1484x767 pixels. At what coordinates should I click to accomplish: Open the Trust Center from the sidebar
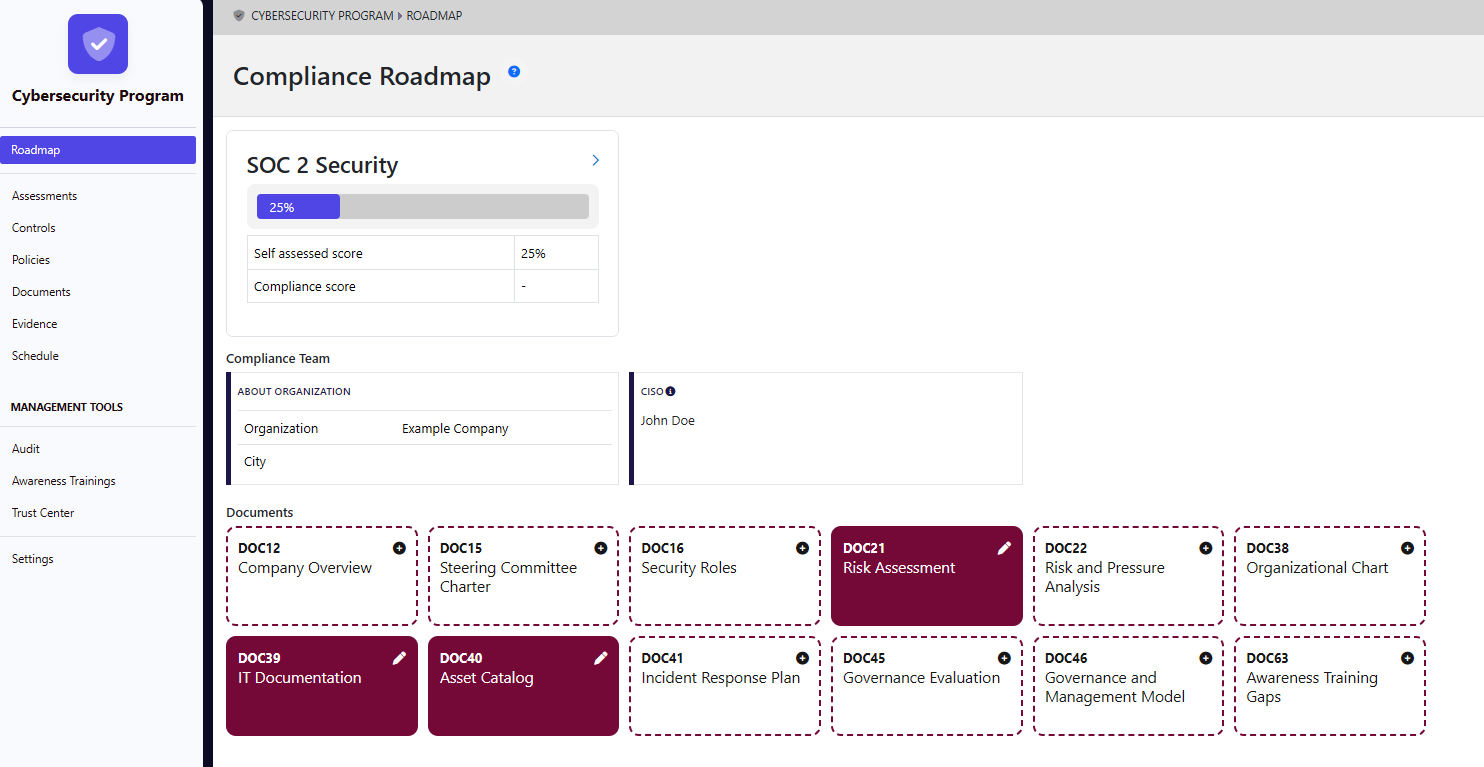point(42,512)
